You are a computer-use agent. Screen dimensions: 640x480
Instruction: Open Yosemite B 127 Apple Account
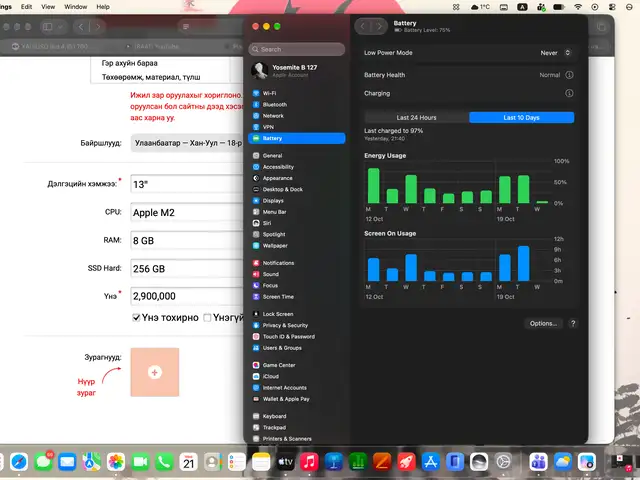click(x=297, y=71)
